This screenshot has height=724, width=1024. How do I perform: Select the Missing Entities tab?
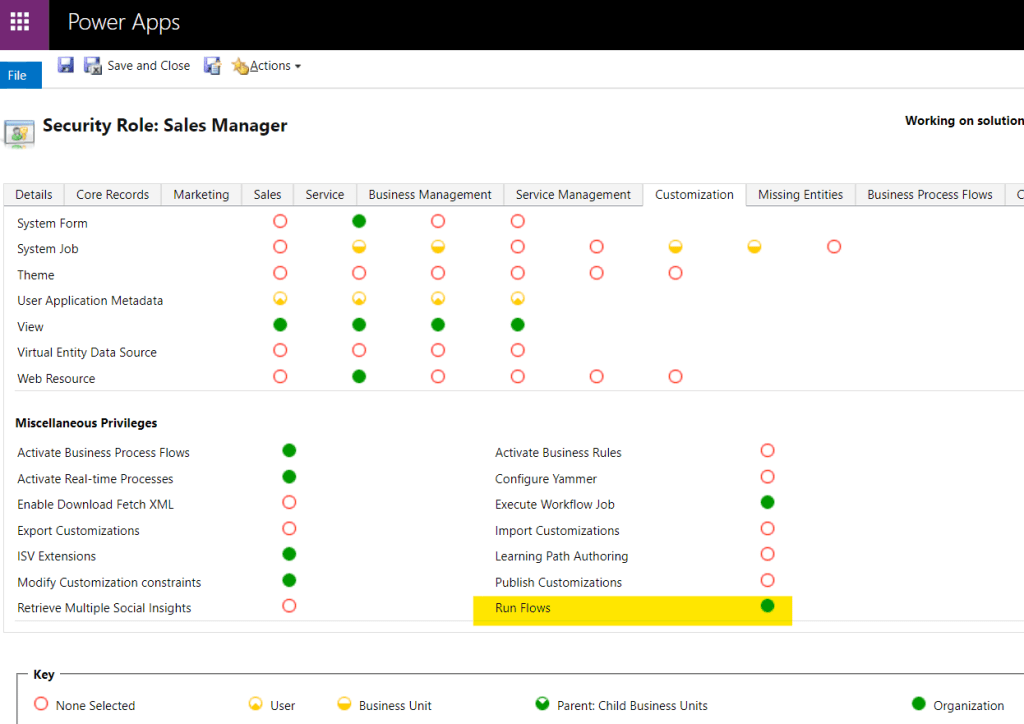click(x=800, y=195)
